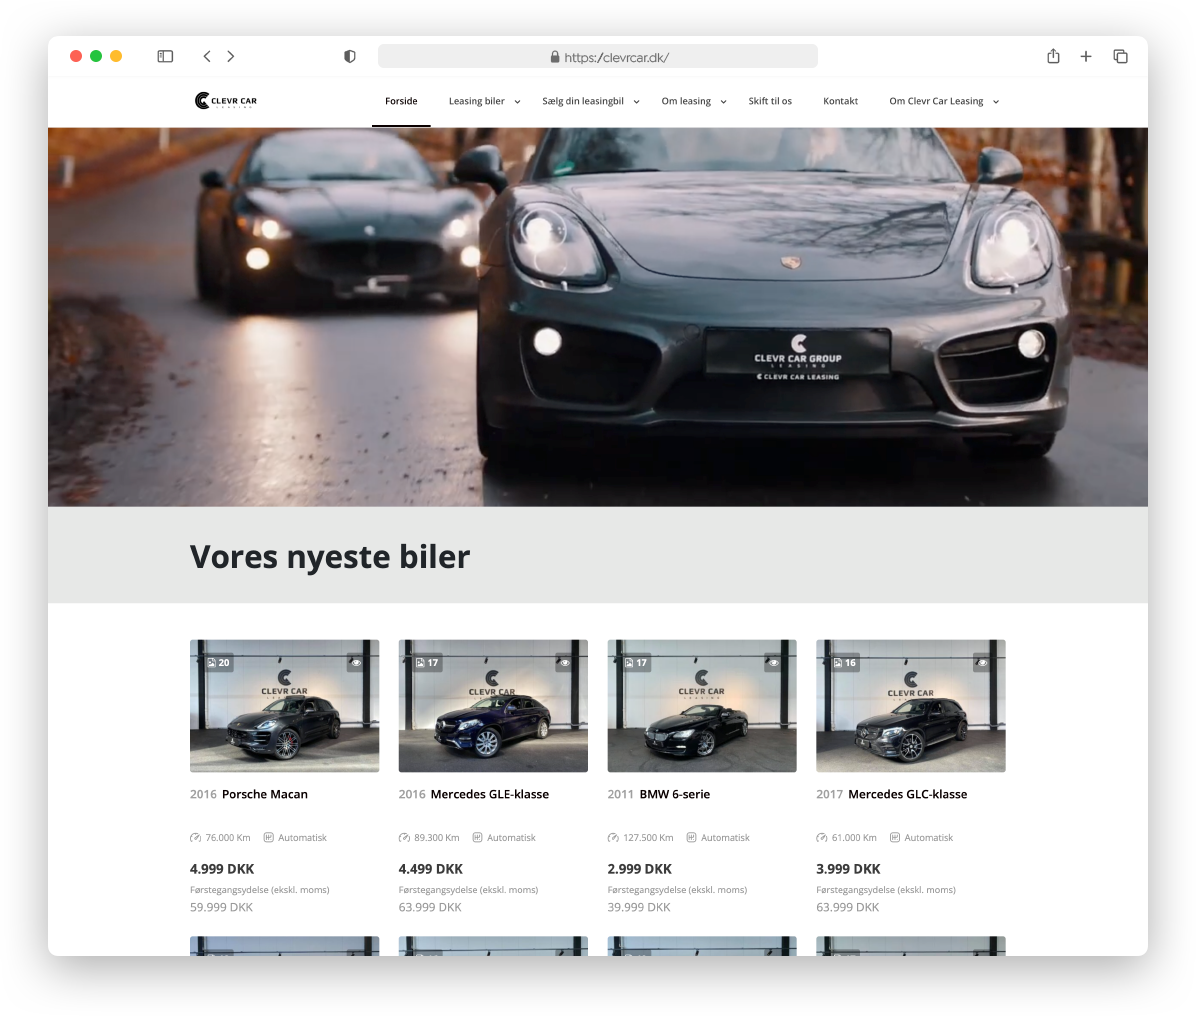Open the Leasing biler menu
Screen dimensions: 1196x1016
[x=477, y=101]
